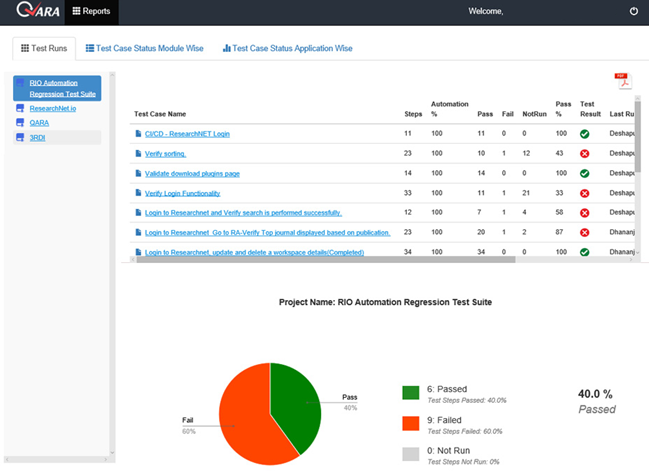Screen dimensions: 650x472
Task: Click the green Passed legend swatch
Action: tap(410, 393)
